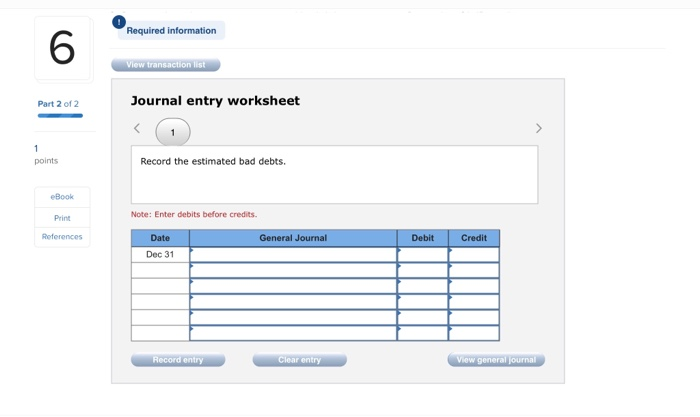Go to the previous journal entry arrow
The width and height of the screenshot is (700, 417).
point(137,129)
